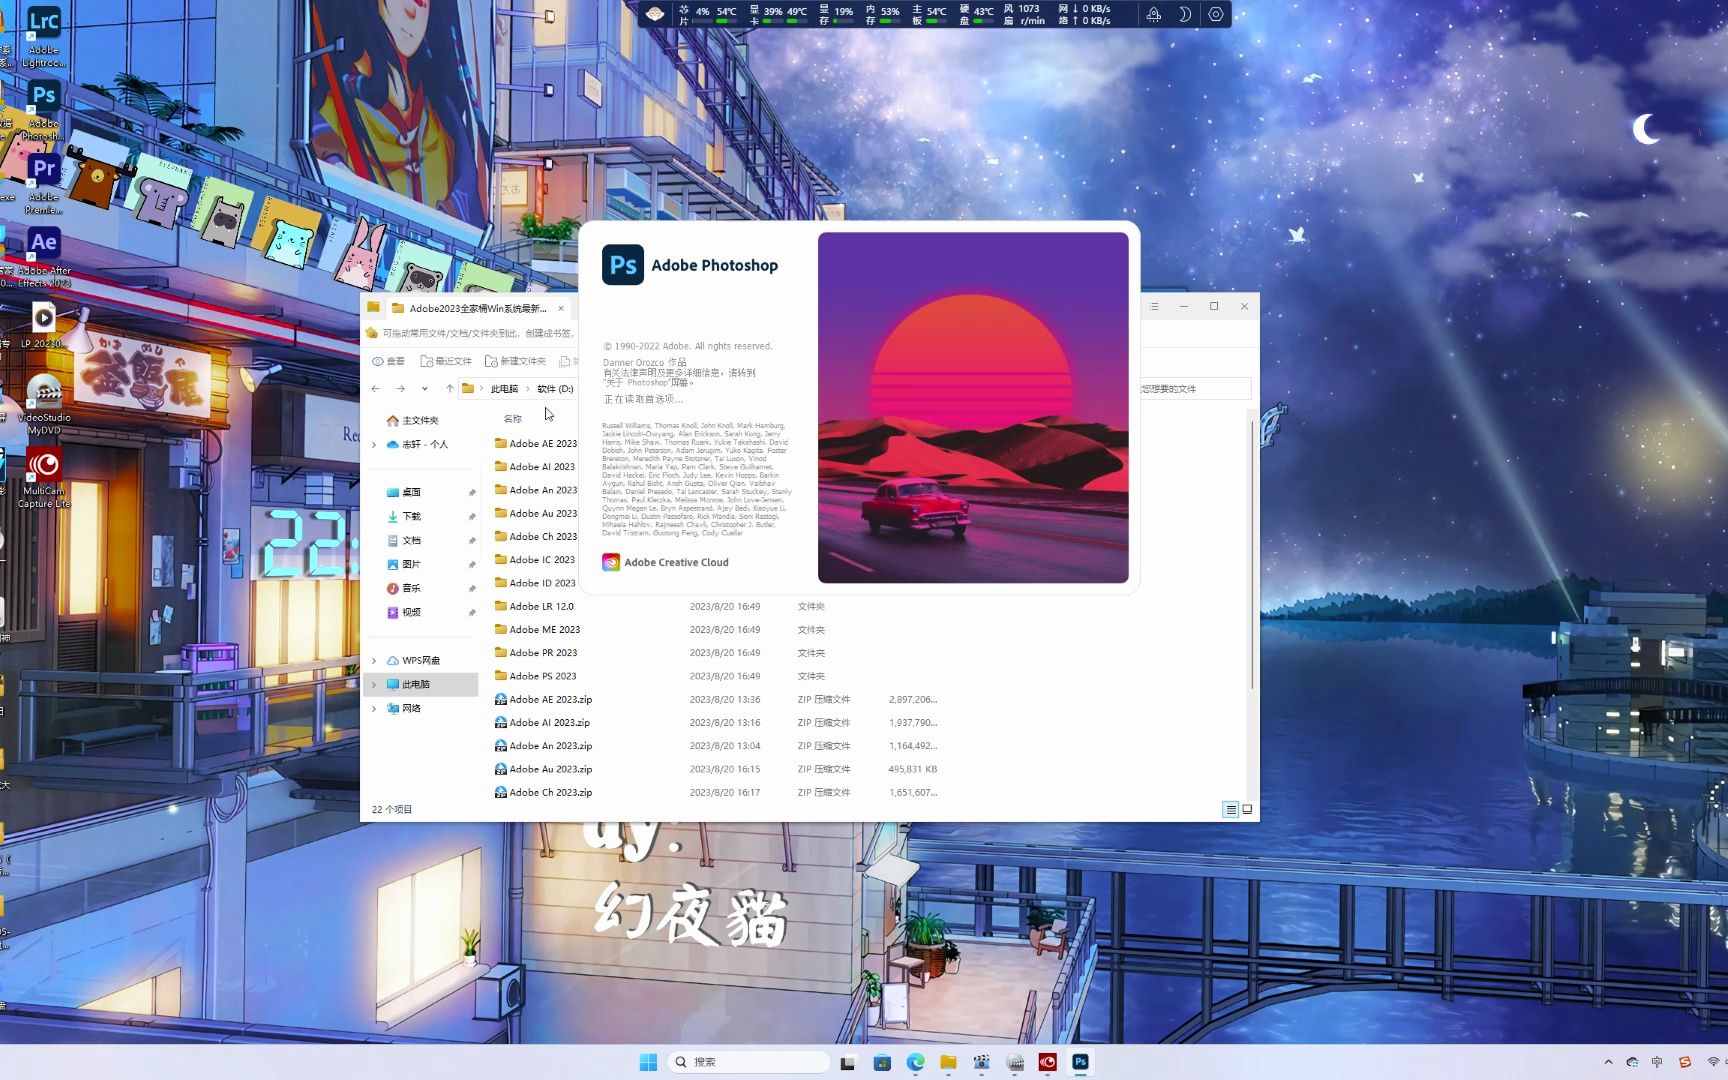Launch Adobe Premiere from the desktop

click(44, 183)
